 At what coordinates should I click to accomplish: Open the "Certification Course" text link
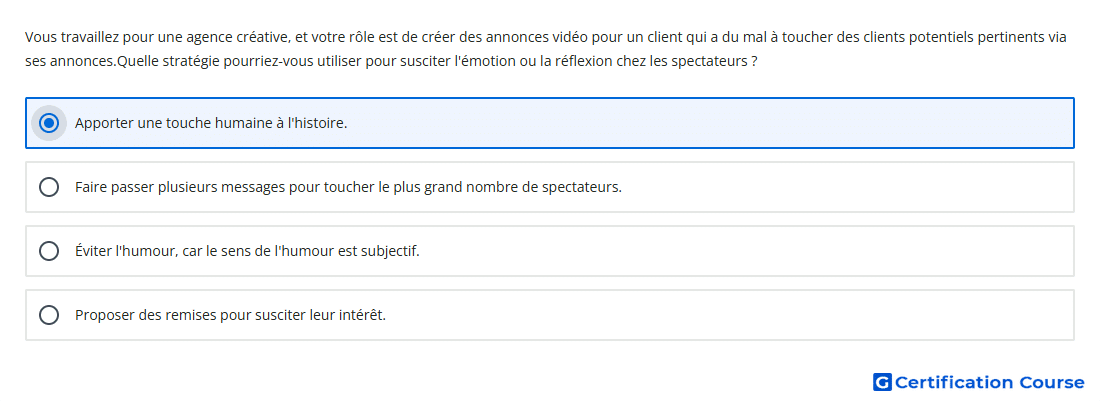[989, 382]
